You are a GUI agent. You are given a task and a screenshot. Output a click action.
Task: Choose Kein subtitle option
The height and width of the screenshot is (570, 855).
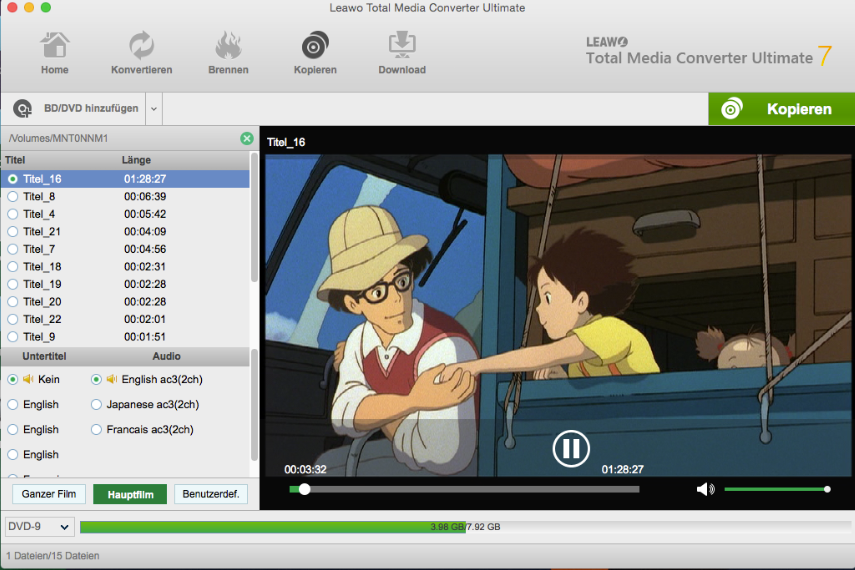[13, 379]
